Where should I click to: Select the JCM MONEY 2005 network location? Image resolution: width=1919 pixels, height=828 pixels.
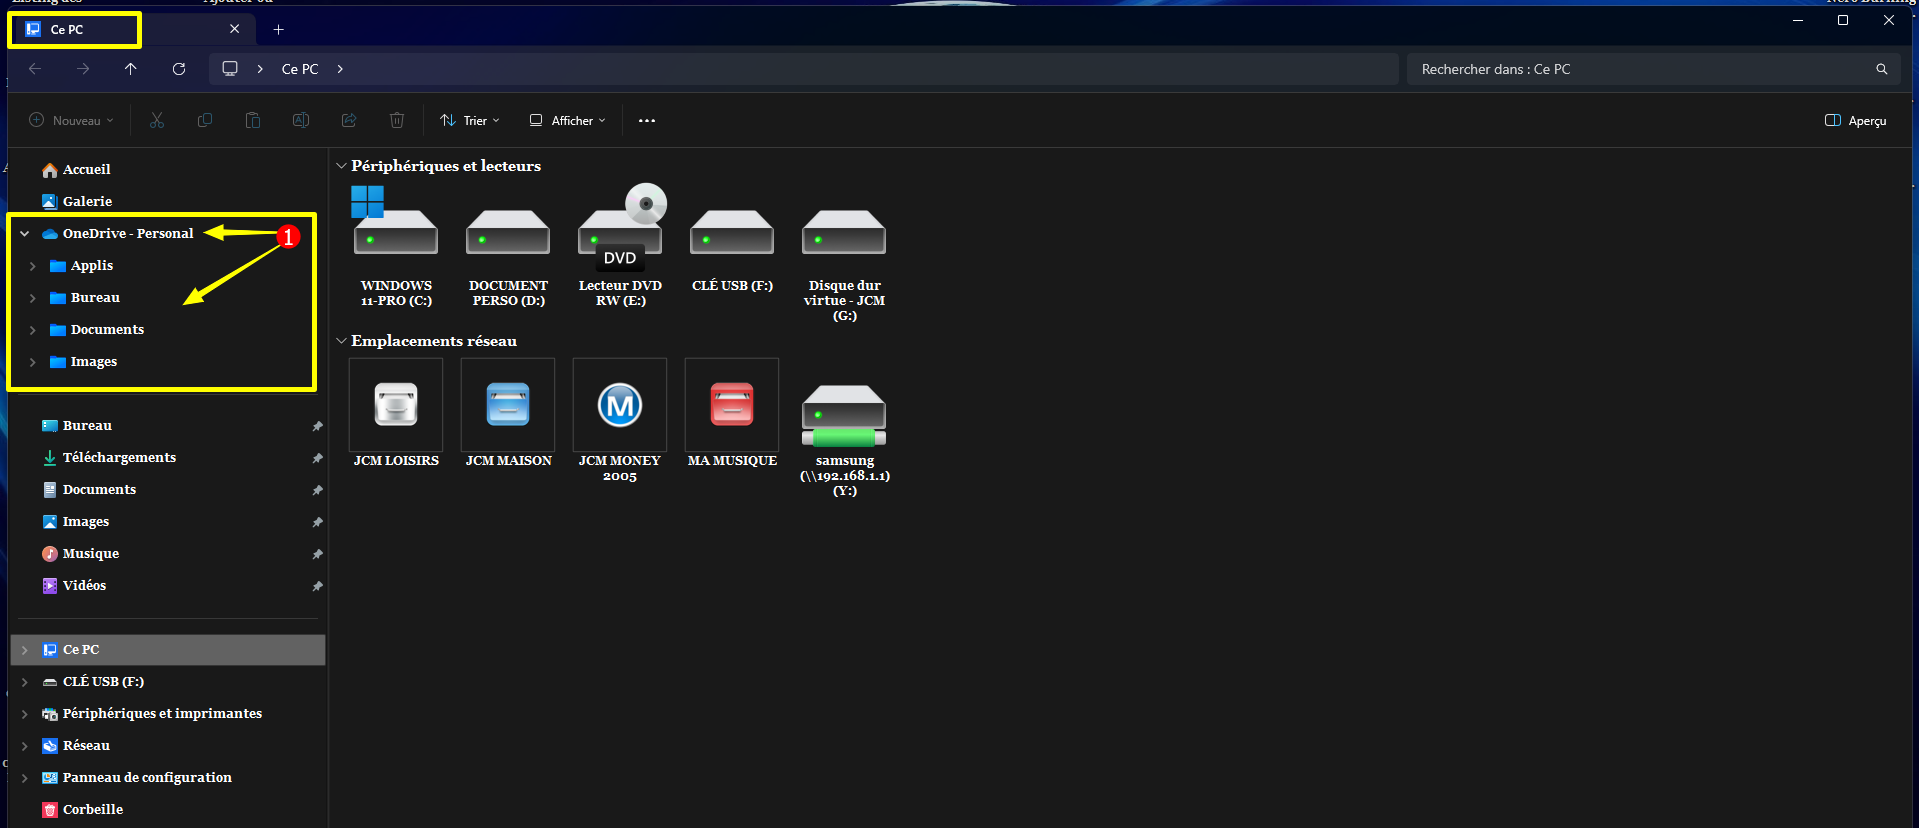(620, 421)
